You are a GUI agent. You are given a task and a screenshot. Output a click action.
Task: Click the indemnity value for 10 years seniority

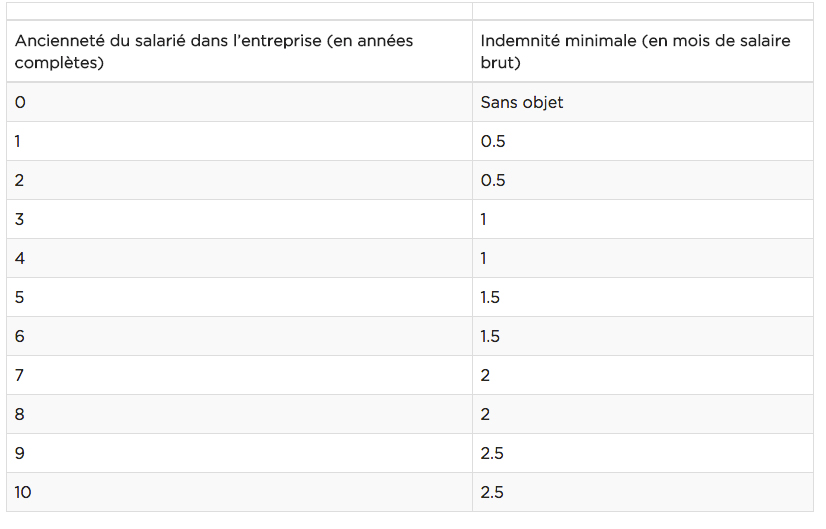tap(492, 492)
